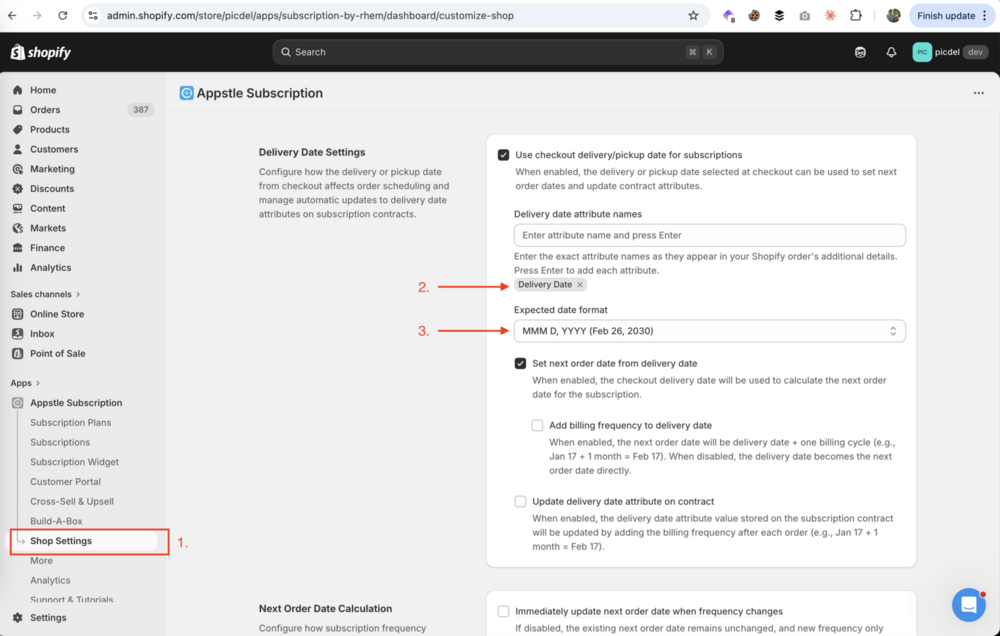Screen dimensions: 1000x636
Task: Open the Shopify logo home link
Action: (41, 52)
